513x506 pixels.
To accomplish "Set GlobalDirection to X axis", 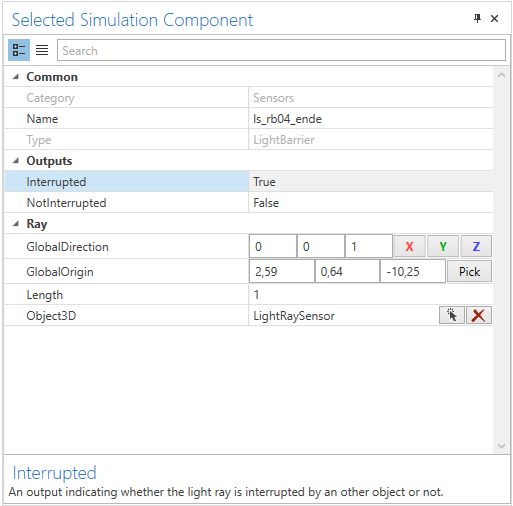I will pyautogui.click(x=409, y=246).
